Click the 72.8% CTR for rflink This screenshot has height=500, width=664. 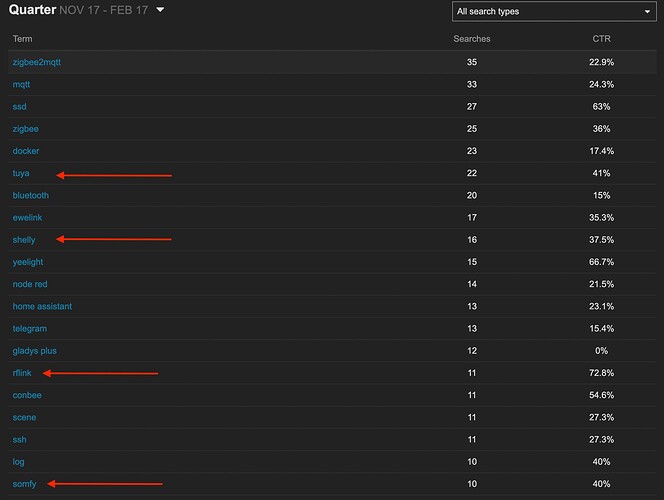point(601,373)
